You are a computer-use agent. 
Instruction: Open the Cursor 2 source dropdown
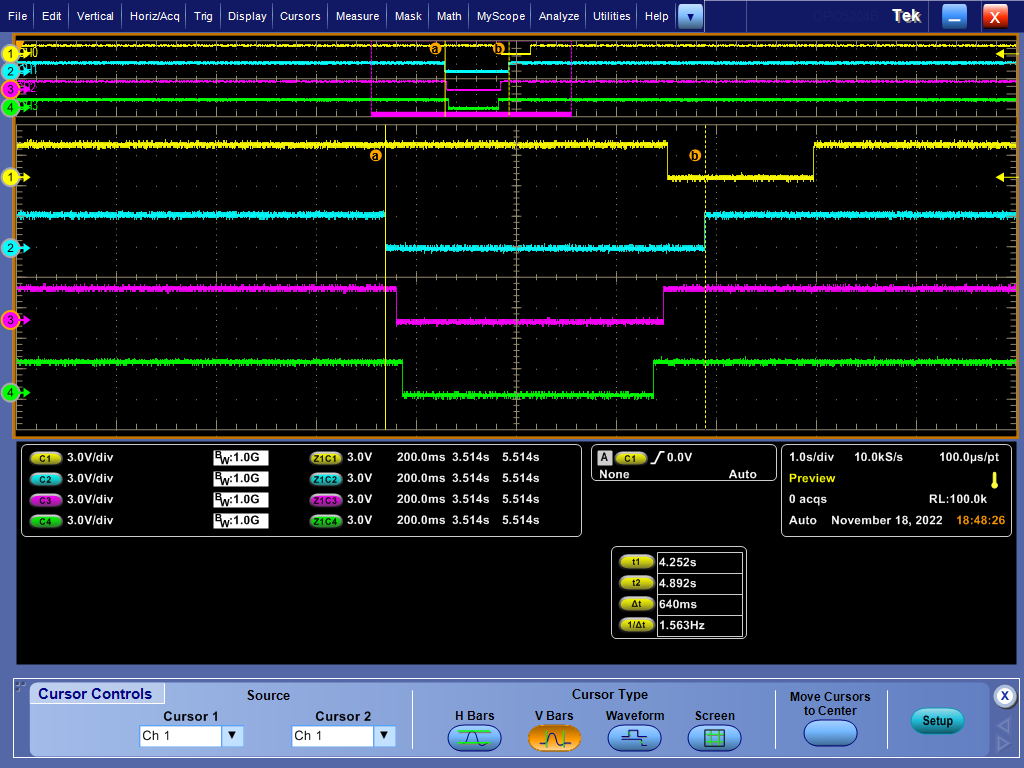point(385,736)
